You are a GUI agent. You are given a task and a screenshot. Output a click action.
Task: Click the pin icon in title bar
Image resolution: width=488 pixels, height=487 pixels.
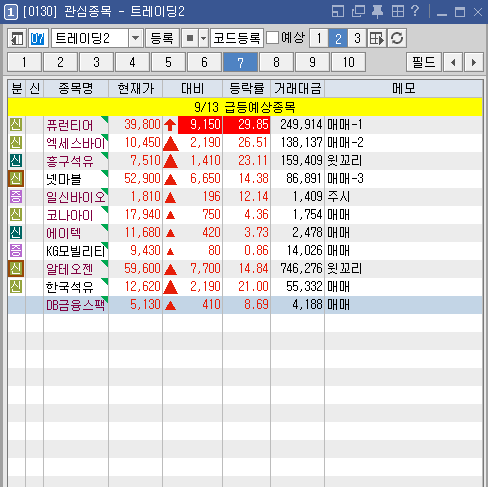point(377,12)
